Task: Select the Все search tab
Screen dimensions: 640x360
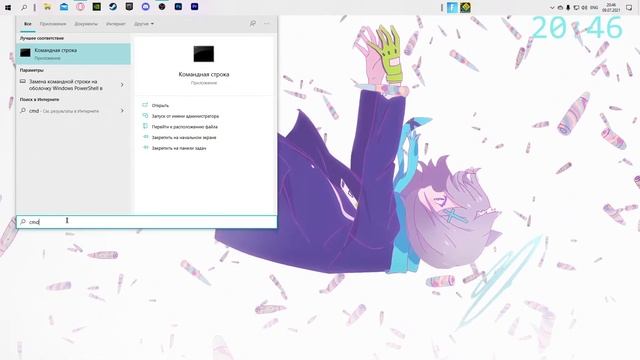Action: [x=28, y=24]
